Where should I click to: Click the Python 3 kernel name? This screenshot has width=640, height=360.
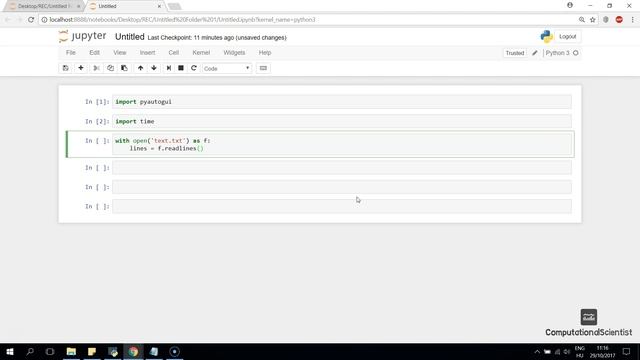[557, 53]
